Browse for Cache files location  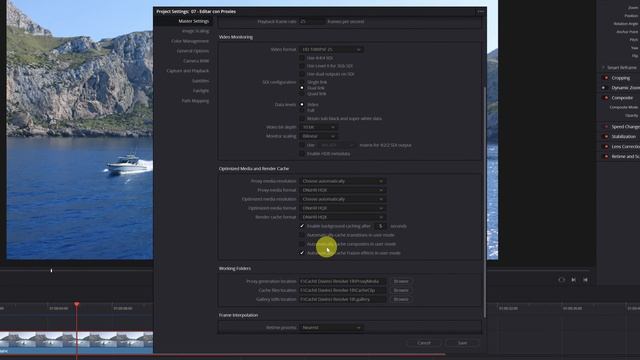pos(401,290)
